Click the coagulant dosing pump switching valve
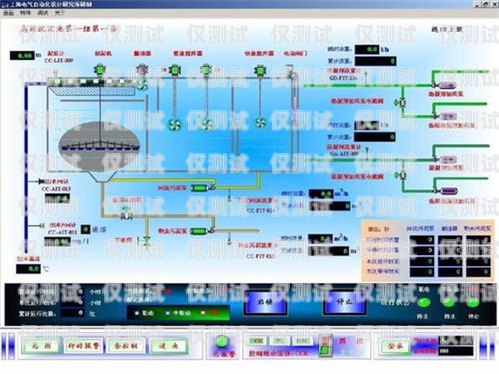499x374 pixels. pos(402,103)
